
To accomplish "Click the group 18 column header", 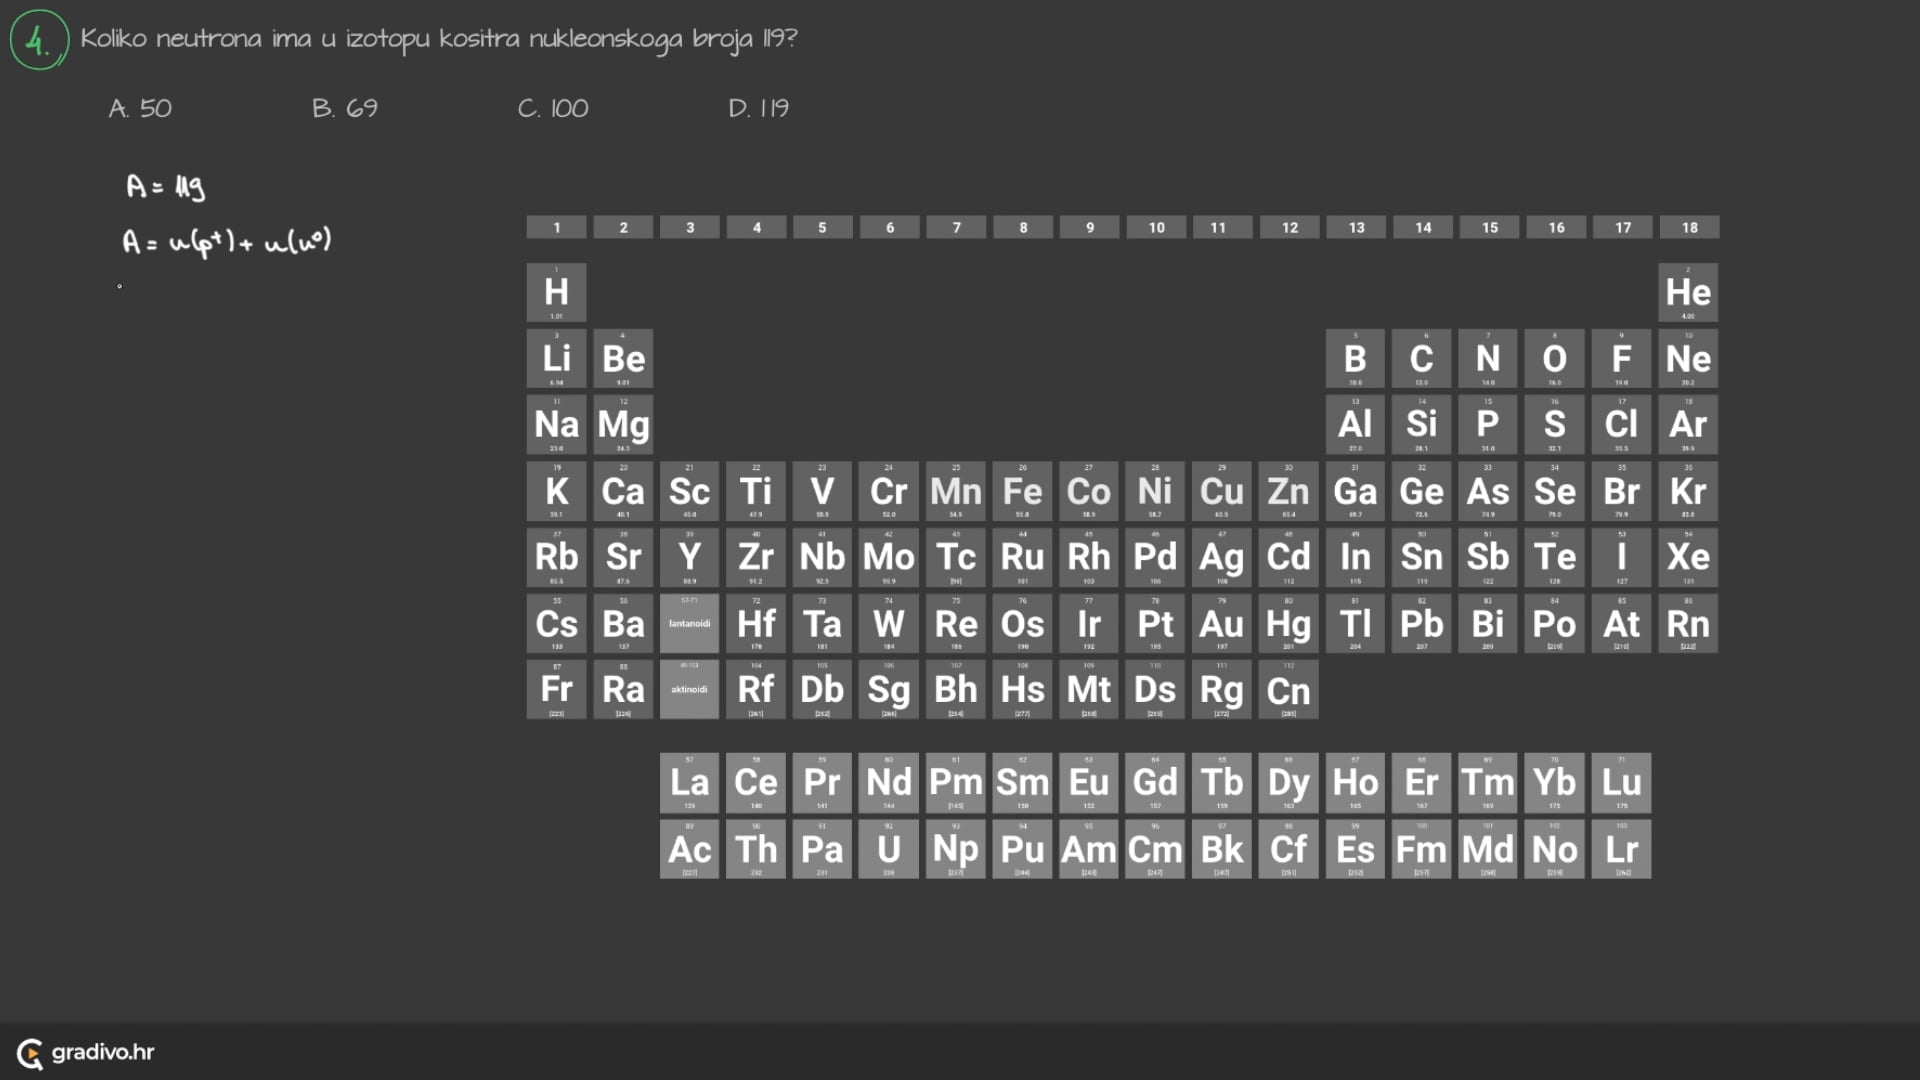I will click(x=1689, y=228).
